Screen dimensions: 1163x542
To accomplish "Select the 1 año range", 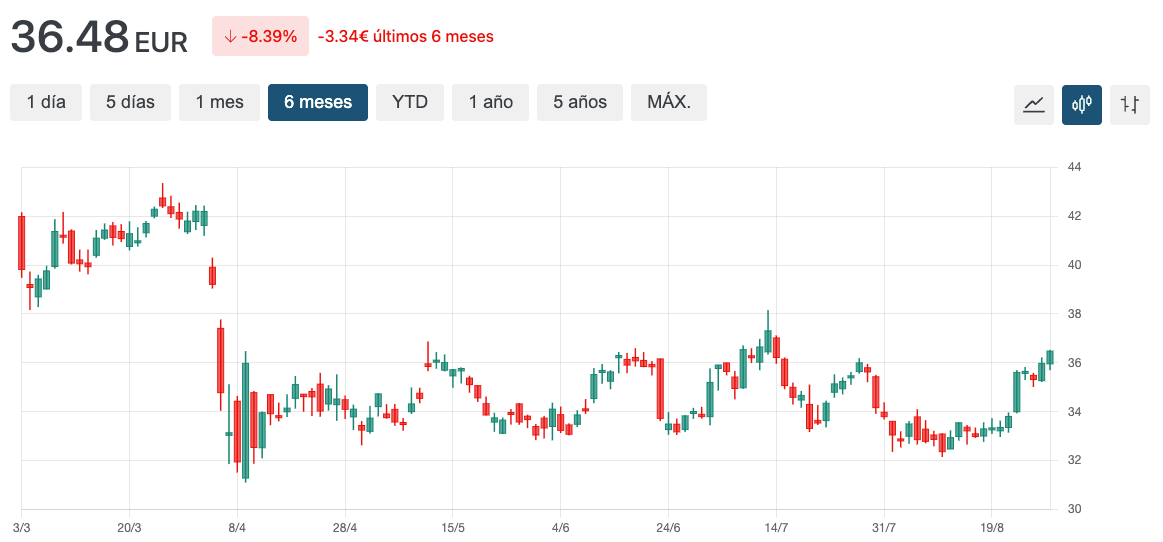I will 491,102.
